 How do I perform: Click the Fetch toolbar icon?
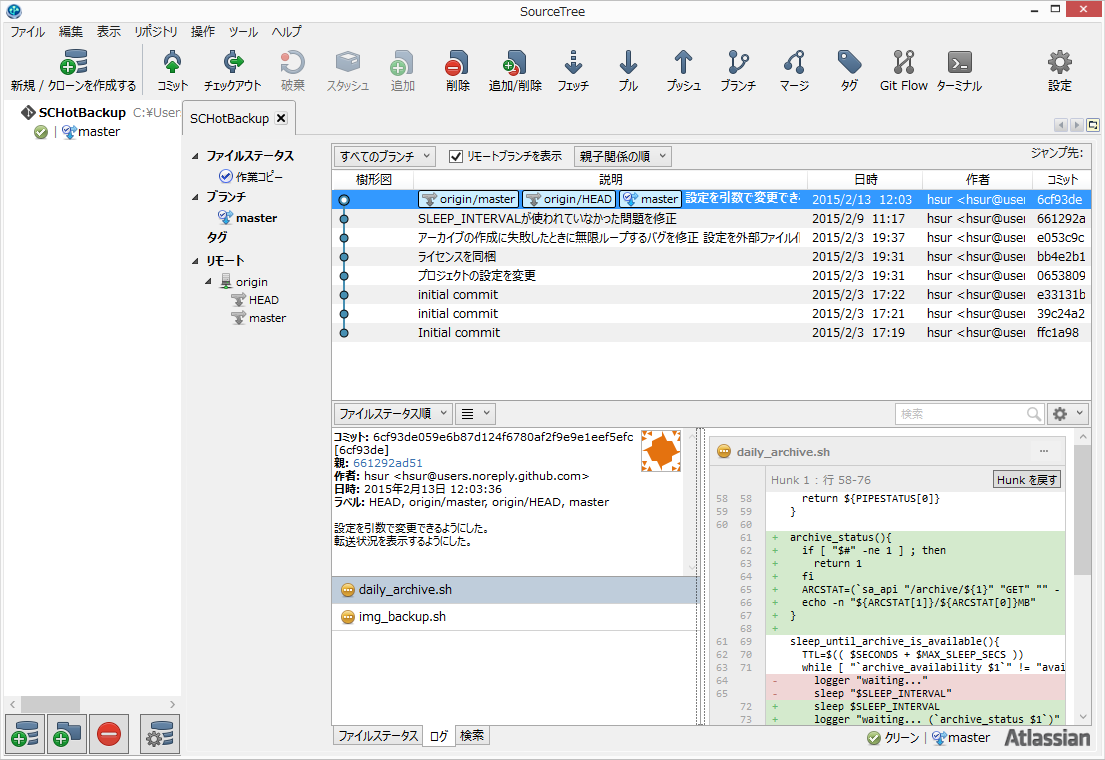point(573,70)
